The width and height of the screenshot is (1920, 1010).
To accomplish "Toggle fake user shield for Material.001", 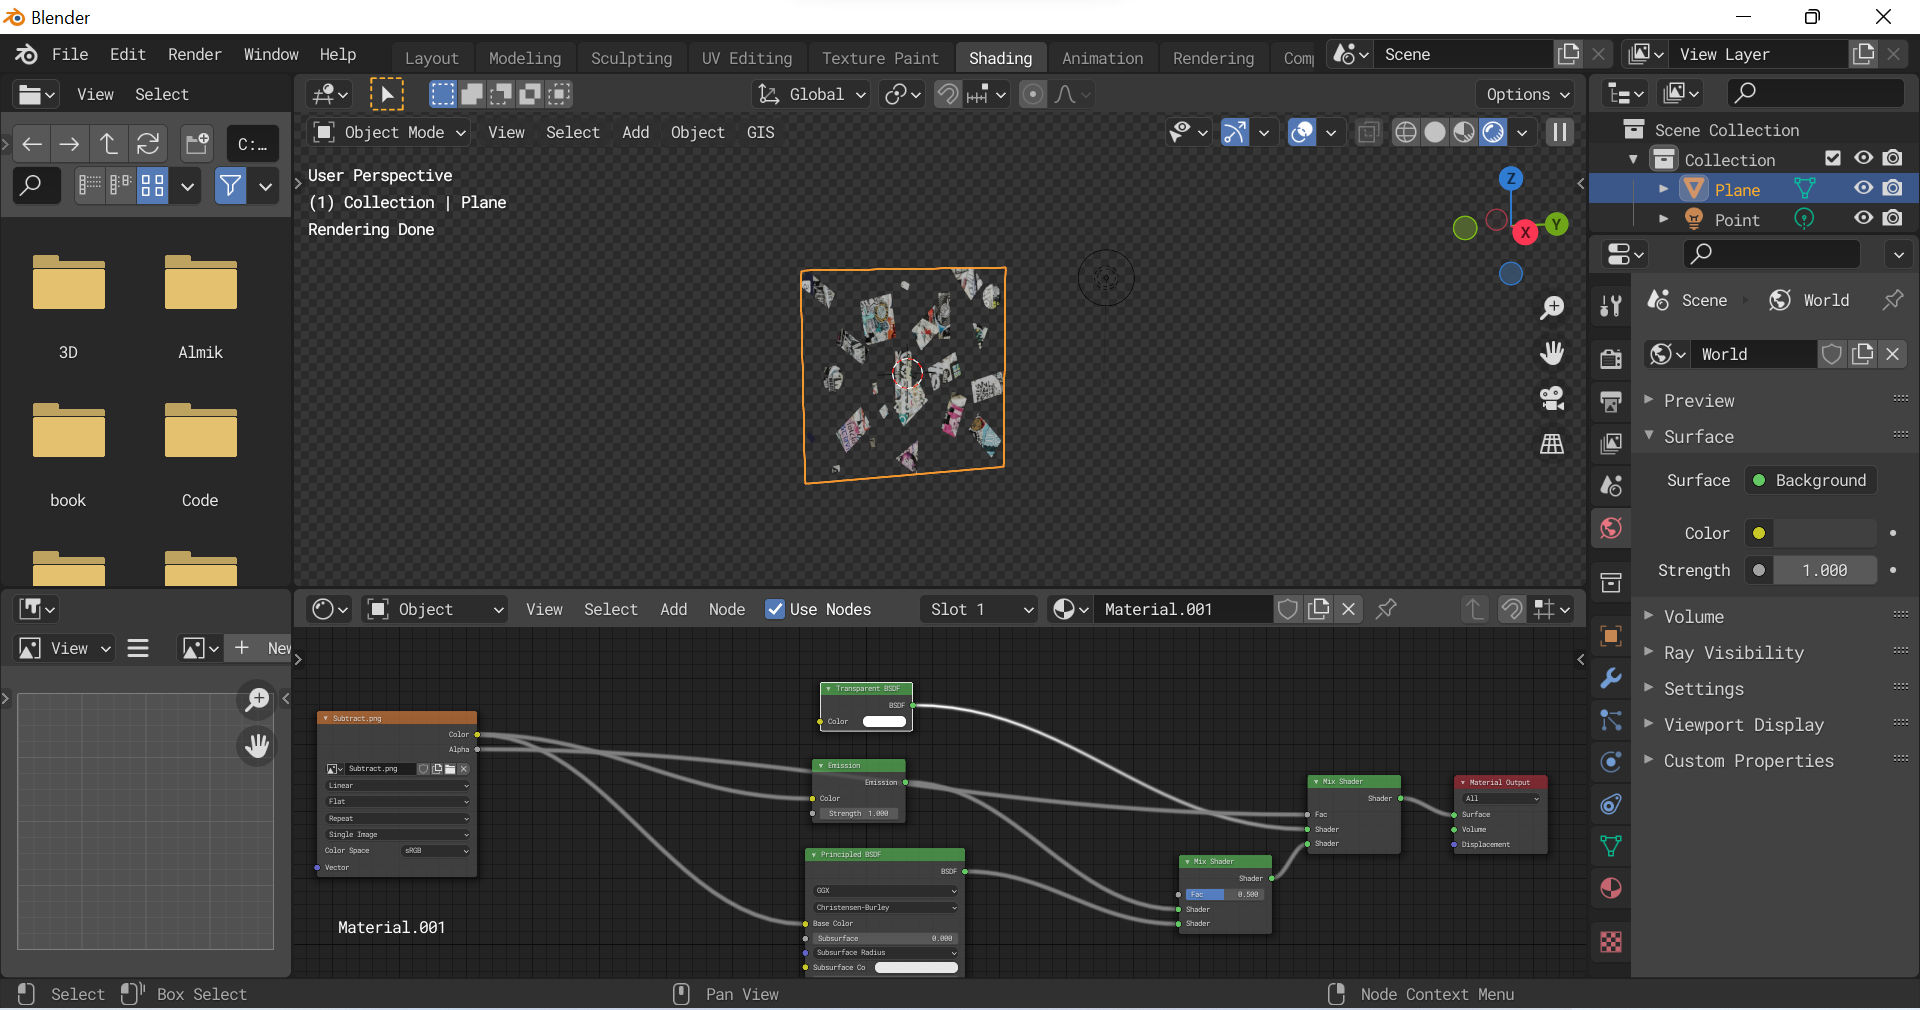I will tap(1288, 609).
